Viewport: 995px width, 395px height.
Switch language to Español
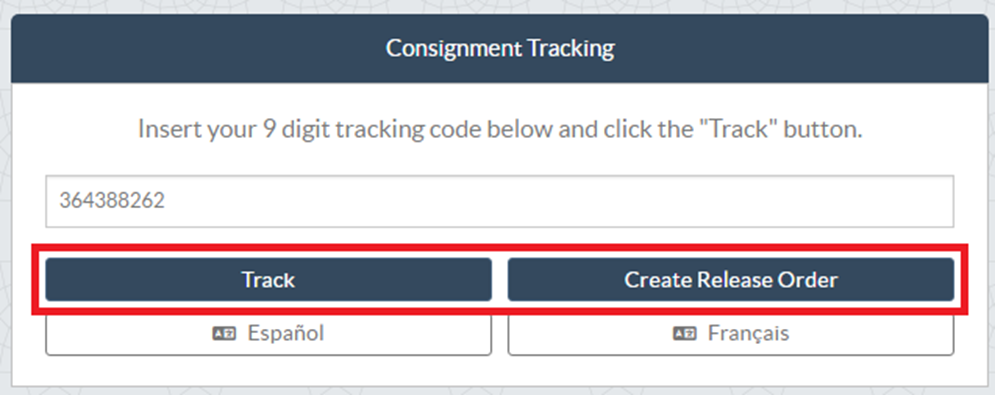tap(268, 334)
